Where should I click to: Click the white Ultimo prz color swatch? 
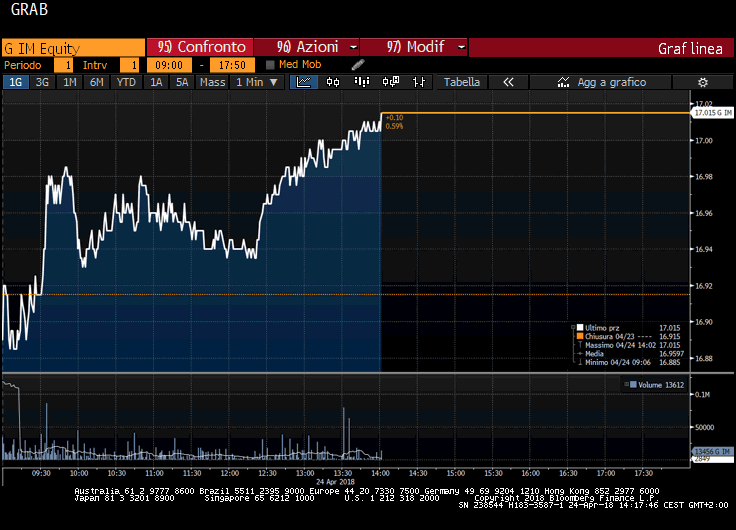coord(580,328)
